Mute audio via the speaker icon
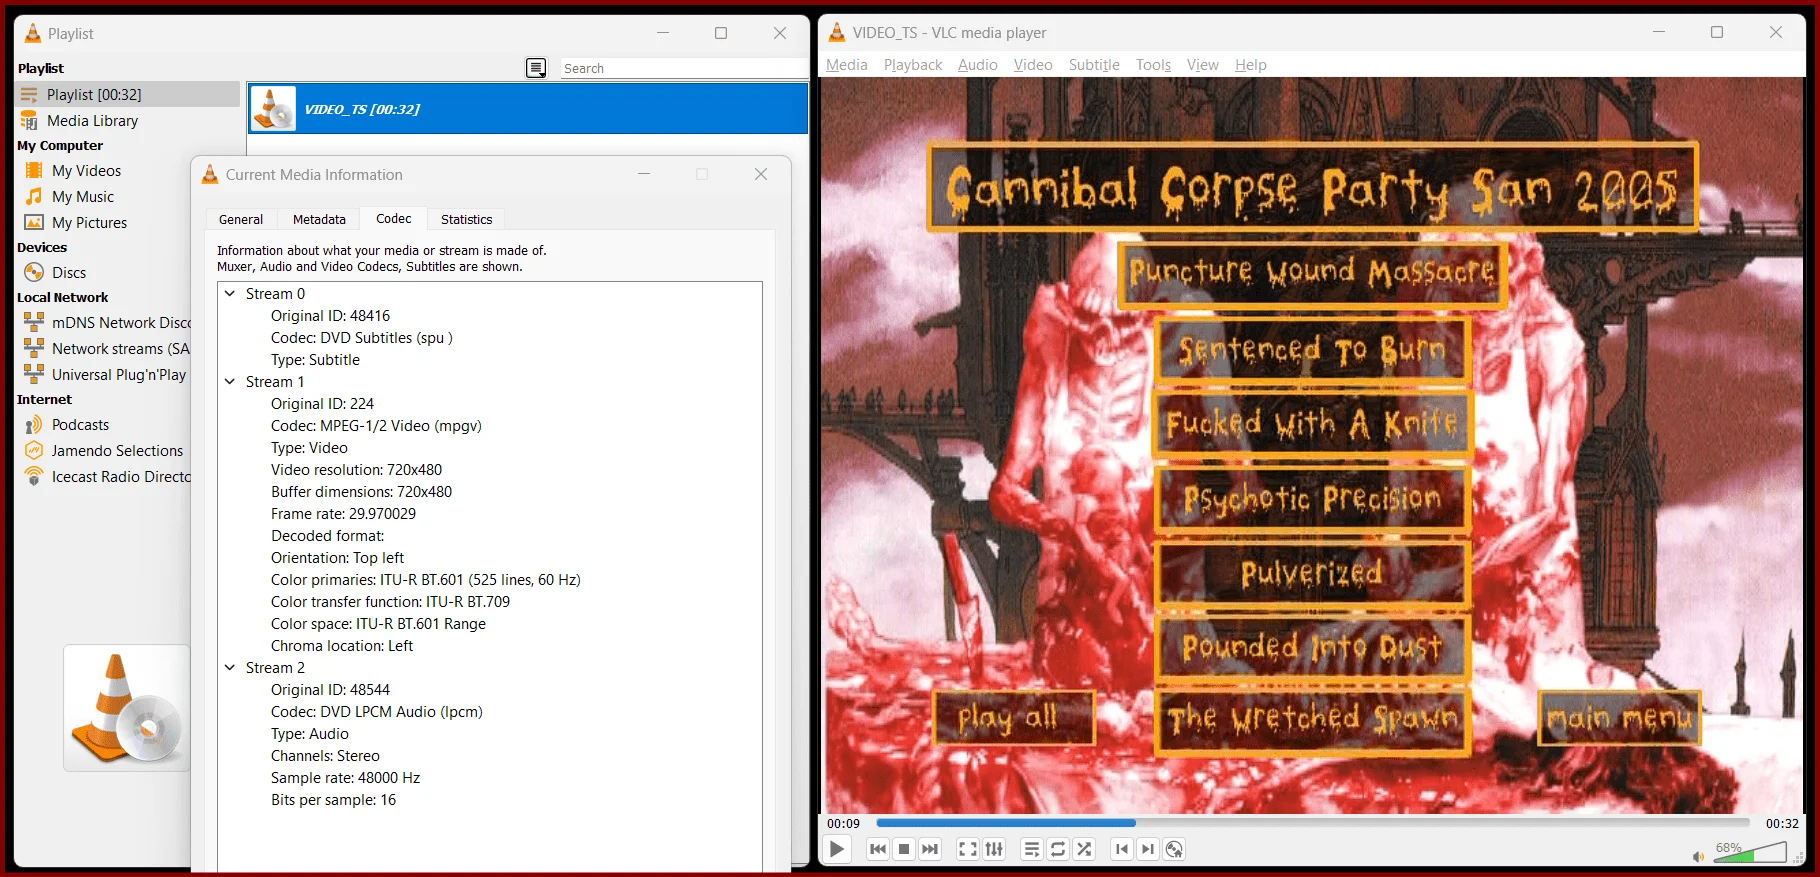This screenshot has width=1820, height=877. 1698,856
